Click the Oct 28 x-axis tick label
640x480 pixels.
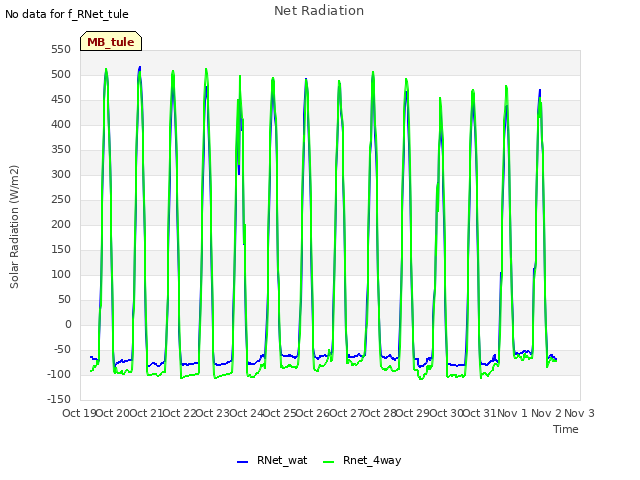click(x=380, y=413)
